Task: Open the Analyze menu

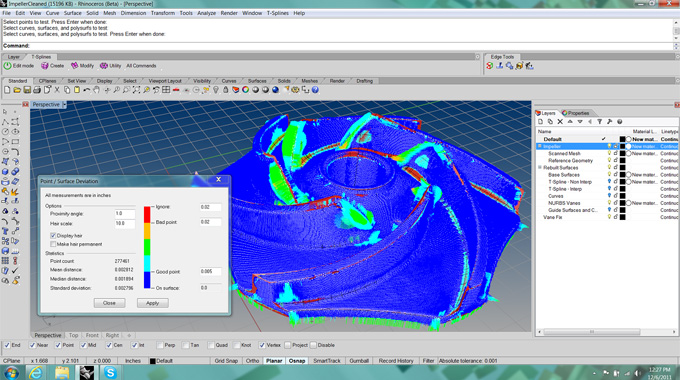Action: (206, 13)
